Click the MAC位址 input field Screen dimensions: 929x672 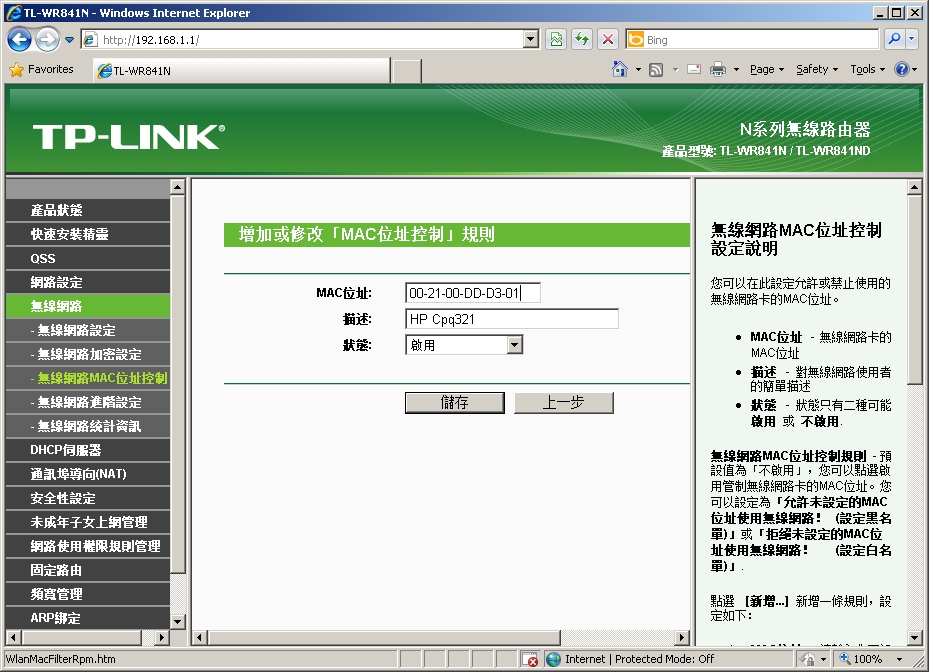pyautogui.click(x=473, y=293)
